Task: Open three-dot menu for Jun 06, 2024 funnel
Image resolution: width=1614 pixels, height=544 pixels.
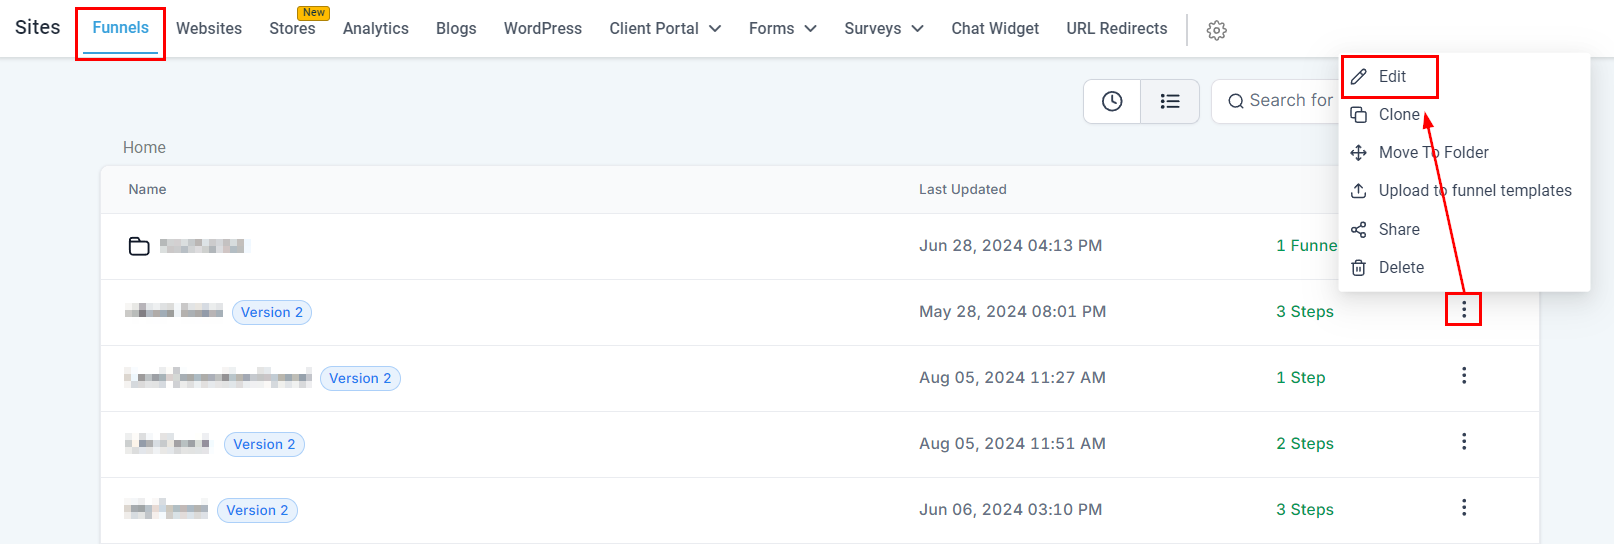Action: pyautogui.click(x=1463, y=508)
